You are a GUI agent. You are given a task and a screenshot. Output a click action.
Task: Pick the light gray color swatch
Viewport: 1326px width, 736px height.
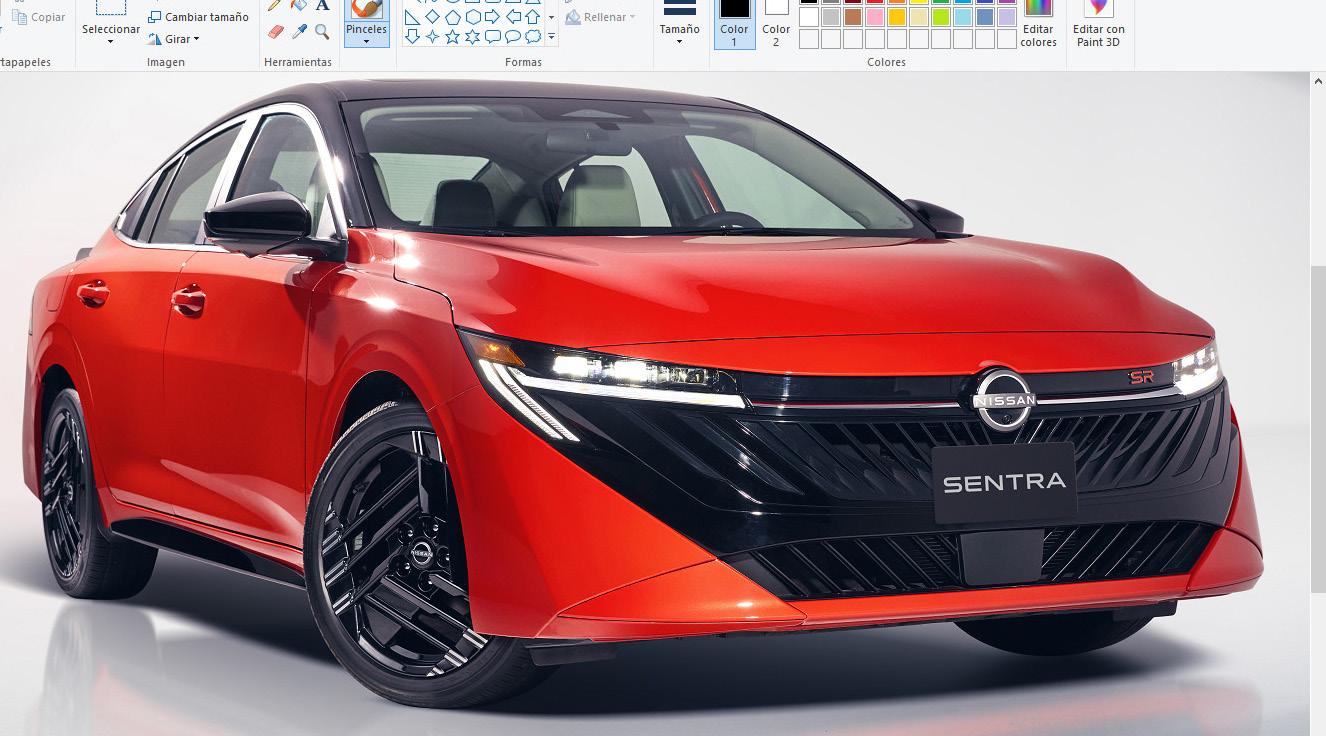click(x=831, y=17)
